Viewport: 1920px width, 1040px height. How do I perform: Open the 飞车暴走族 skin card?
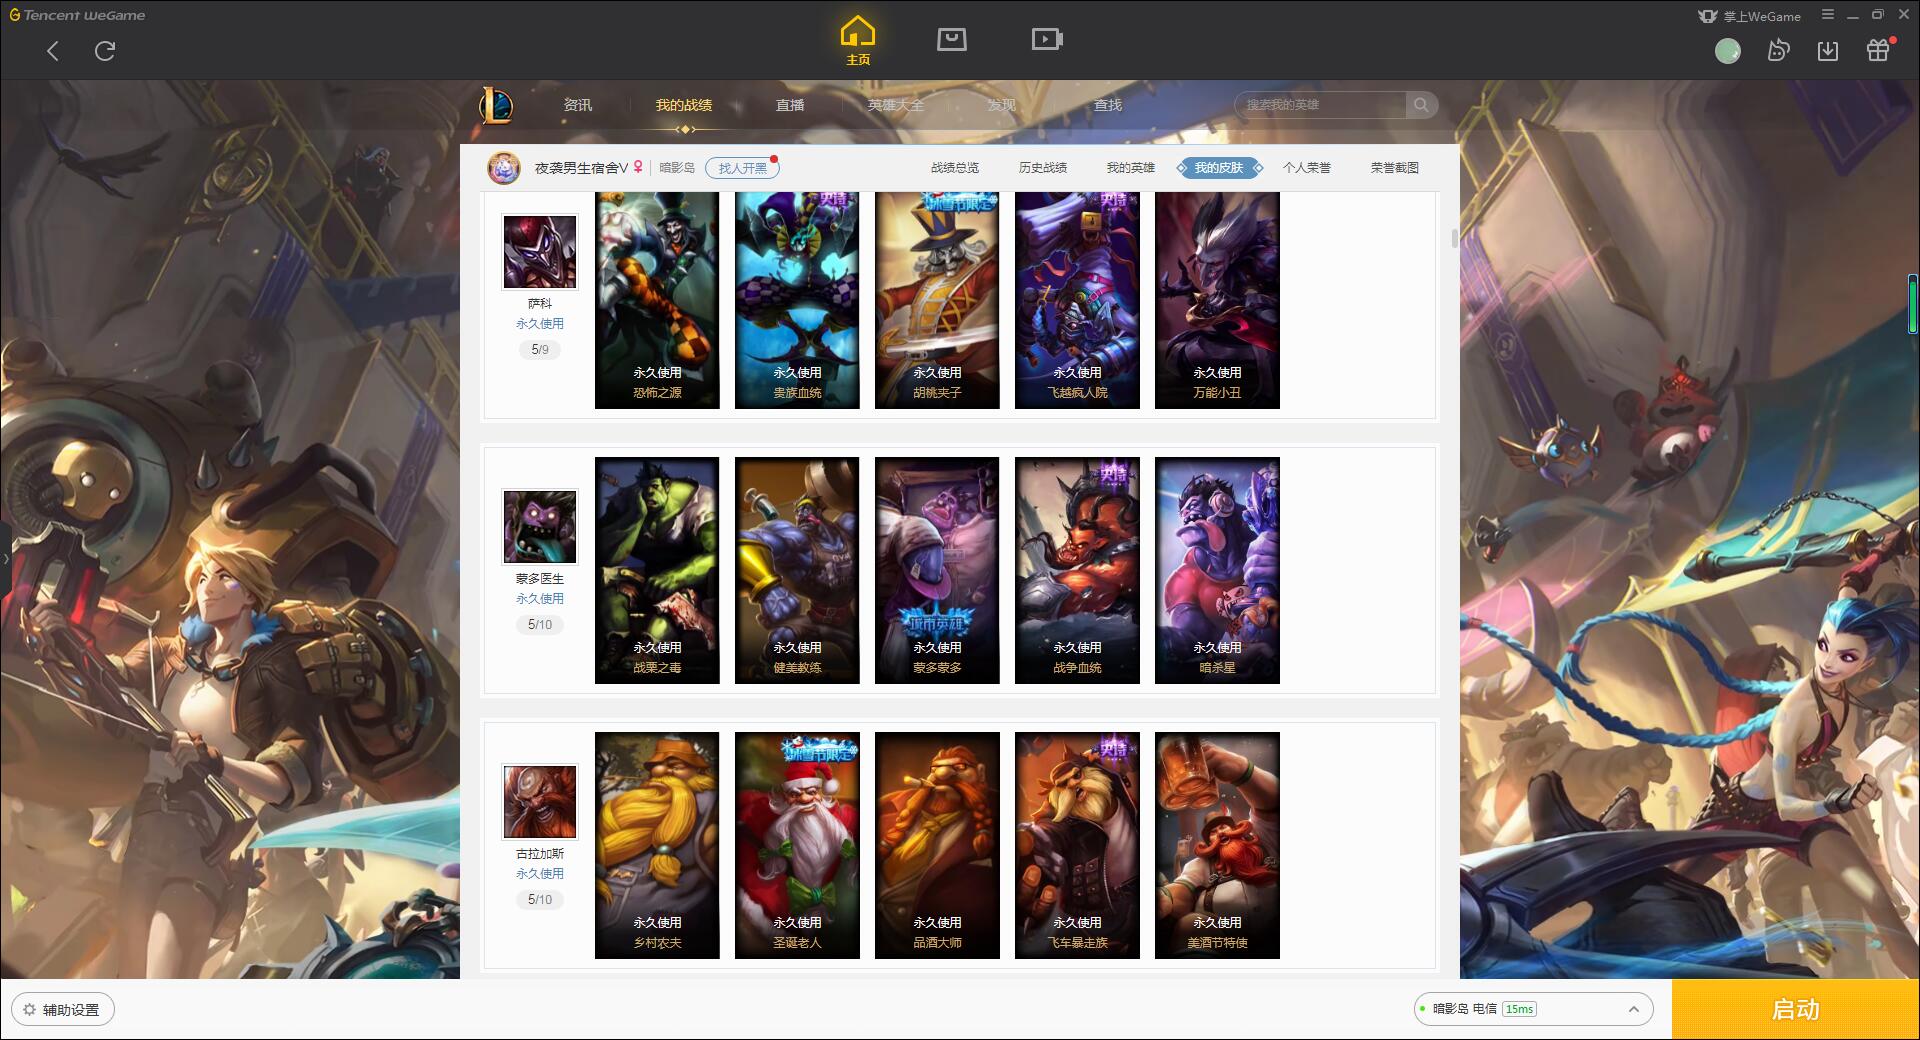[1077, 845]
